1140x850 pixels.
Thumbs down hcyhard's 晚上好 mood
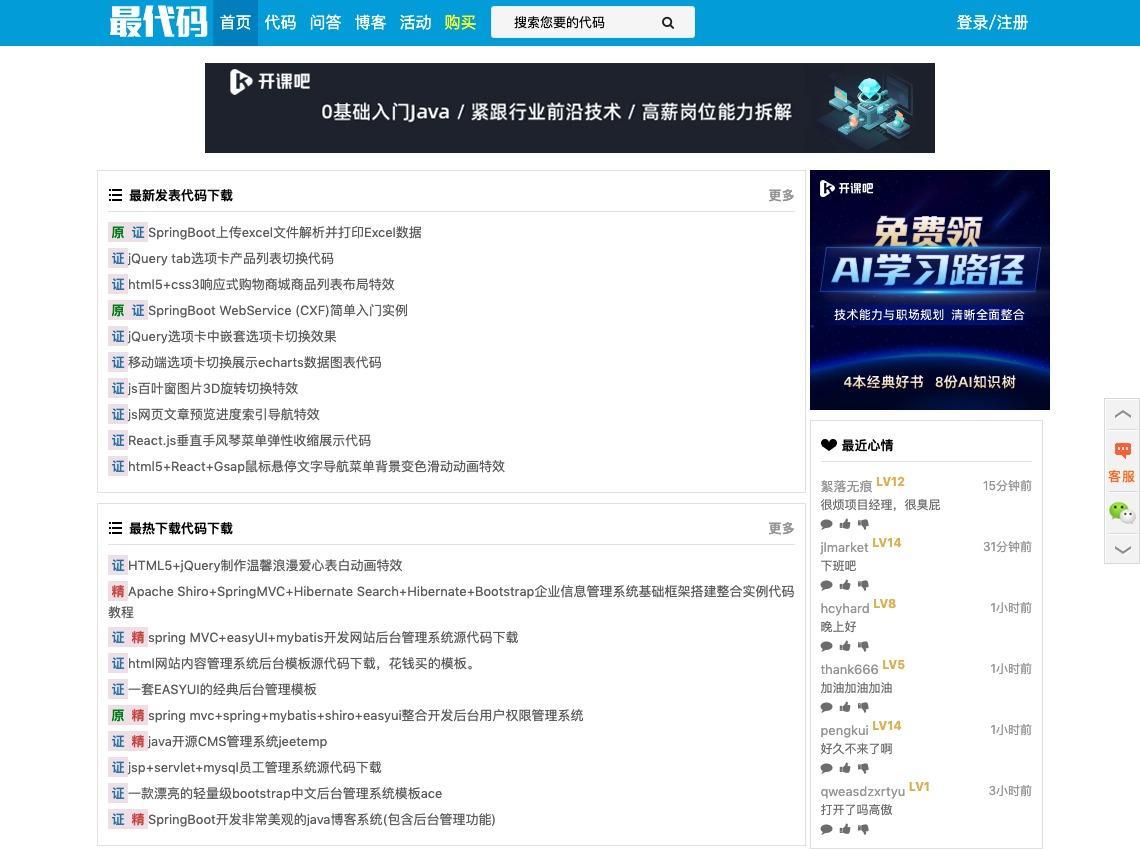pyautogui.click(x=864, y=646)
